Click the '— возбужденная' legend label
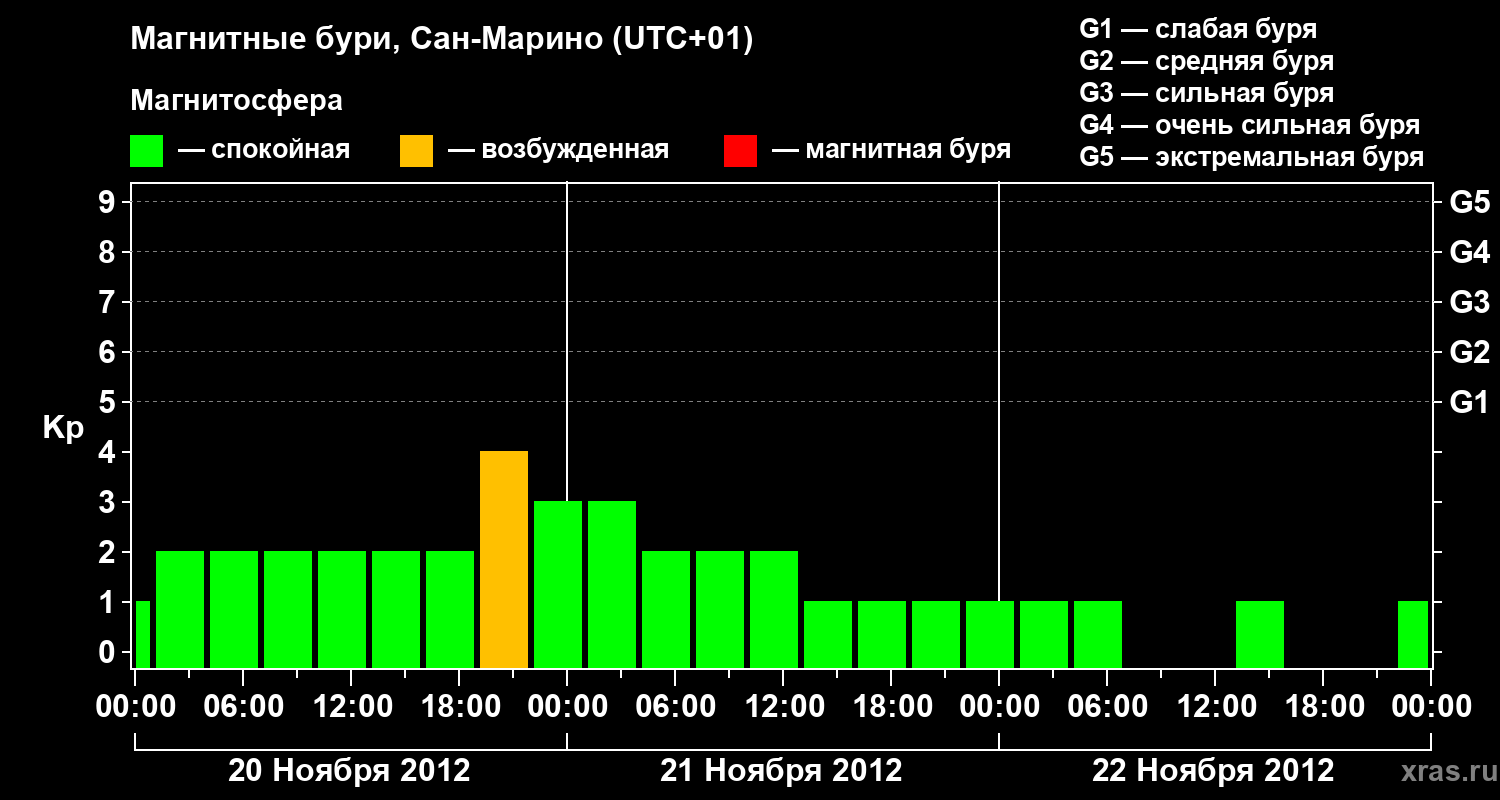Image resolution: width=1500 pixels, height=800 pixels. (558, 150)
